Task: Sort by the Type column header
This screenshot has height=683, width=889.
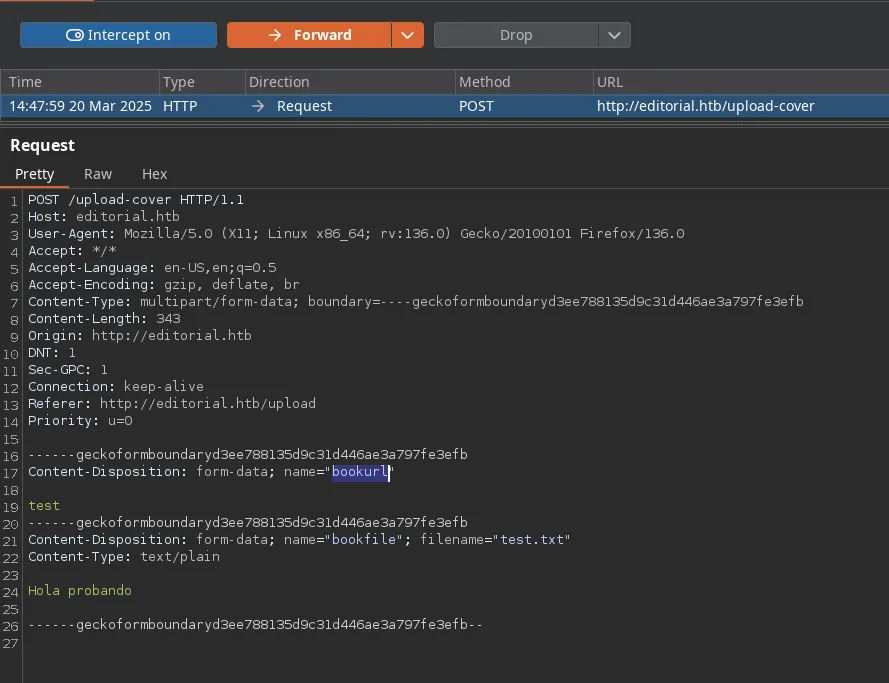Action: tap(179, 82)
